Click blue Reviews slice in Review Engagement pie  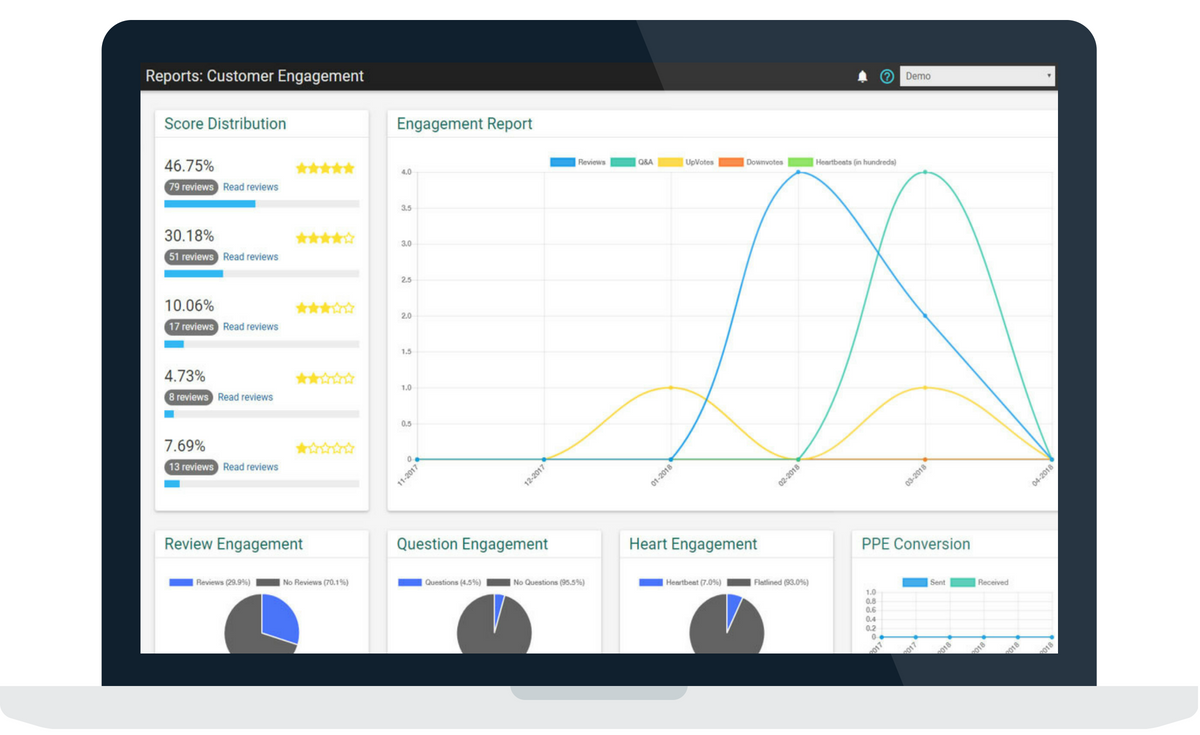click(x=279, y=618)
